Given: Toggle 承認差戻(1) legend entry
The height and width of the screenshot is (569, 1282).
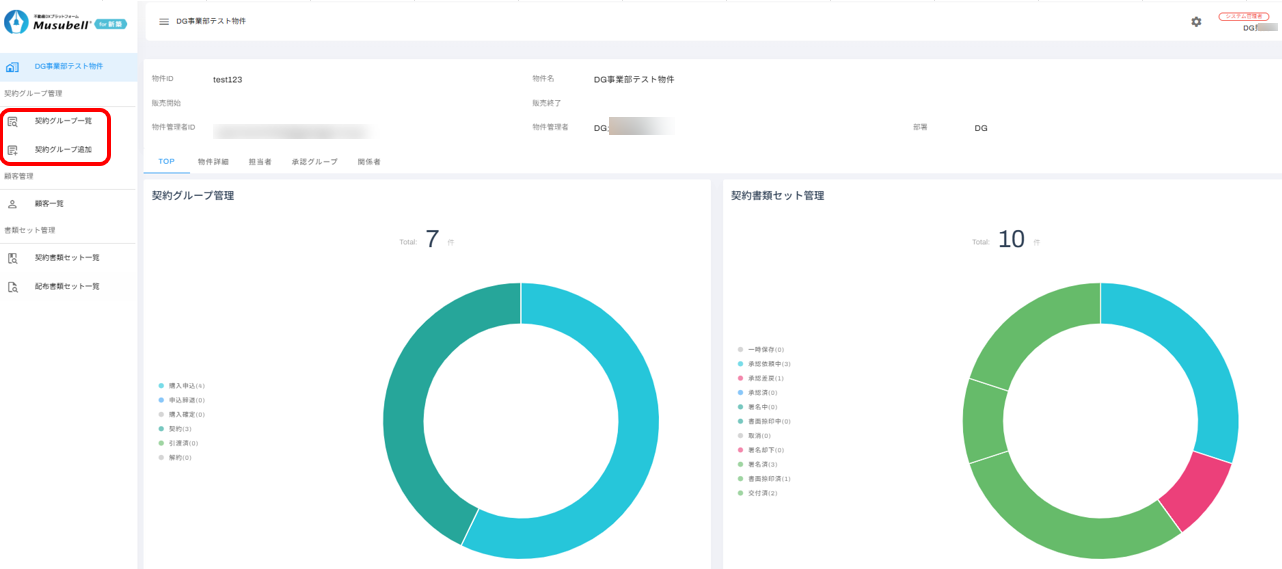Looking at the screenshot, I should pyautogui.click(x=765, y=378).
